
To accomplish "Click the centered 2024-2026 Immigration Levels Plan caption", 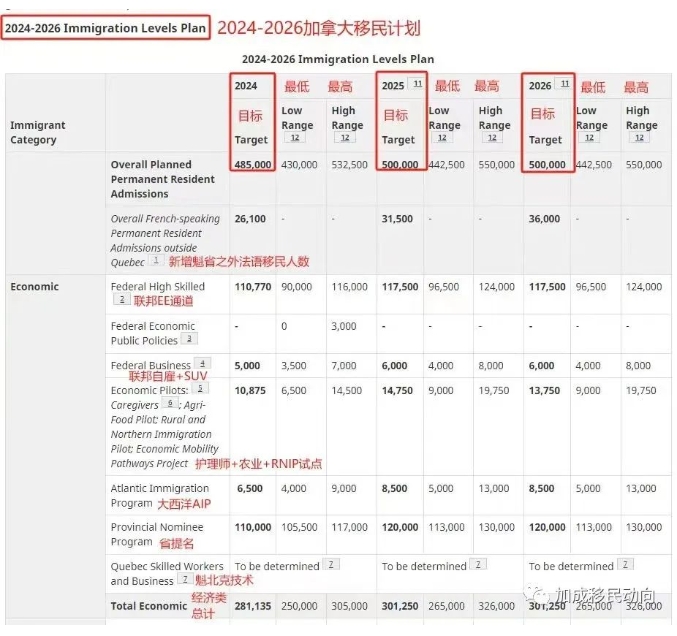I will click(338, 59).
